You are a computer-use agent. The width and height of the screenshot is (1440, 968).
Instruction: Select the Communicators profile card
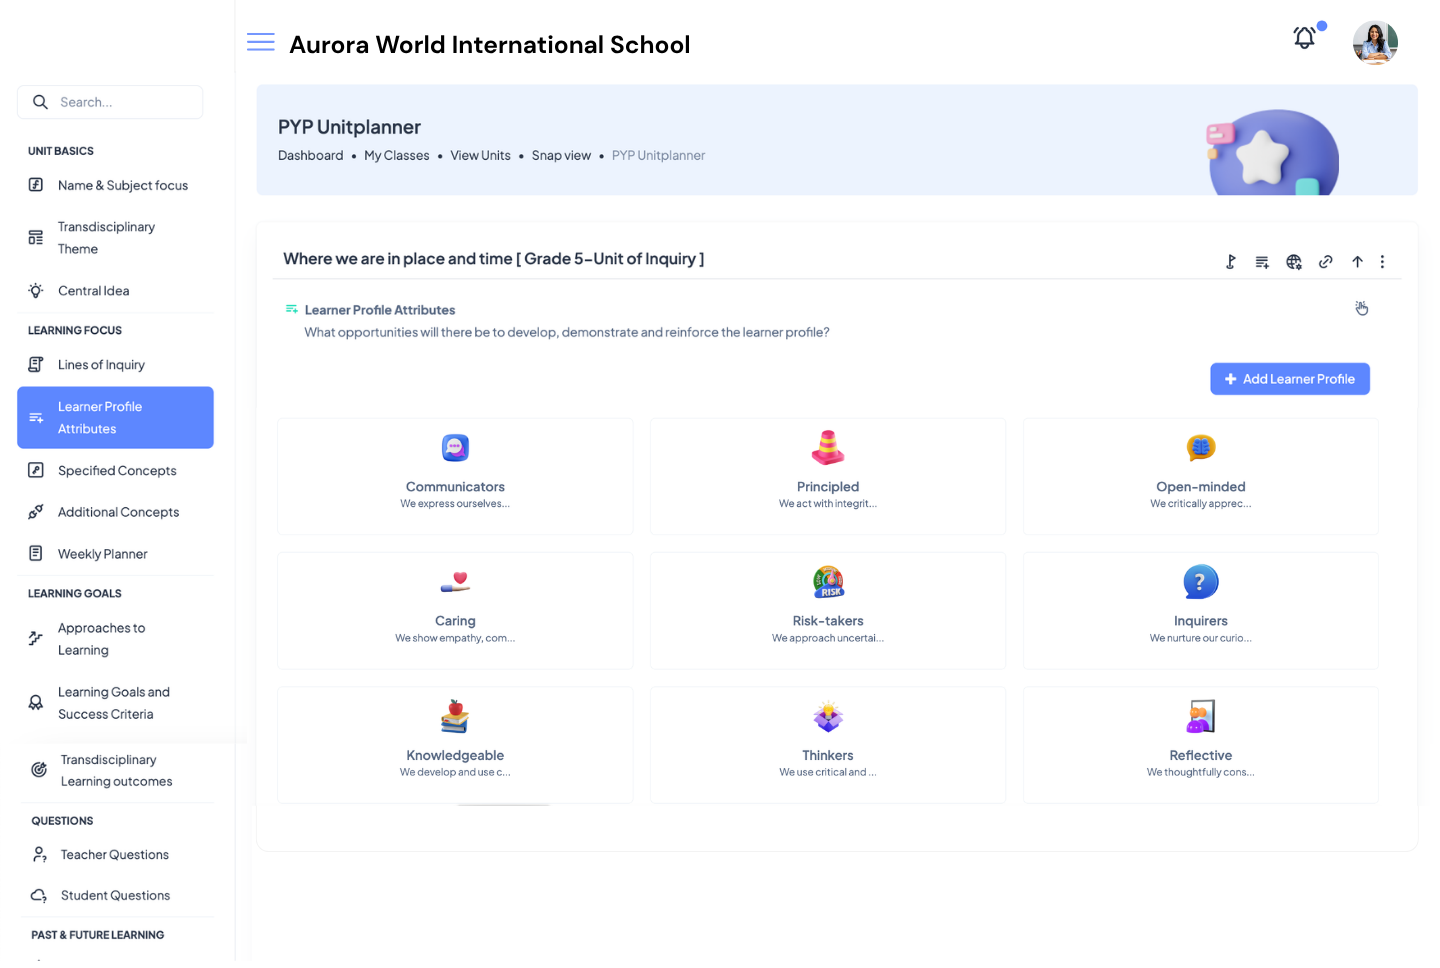(x=455, y=476)
